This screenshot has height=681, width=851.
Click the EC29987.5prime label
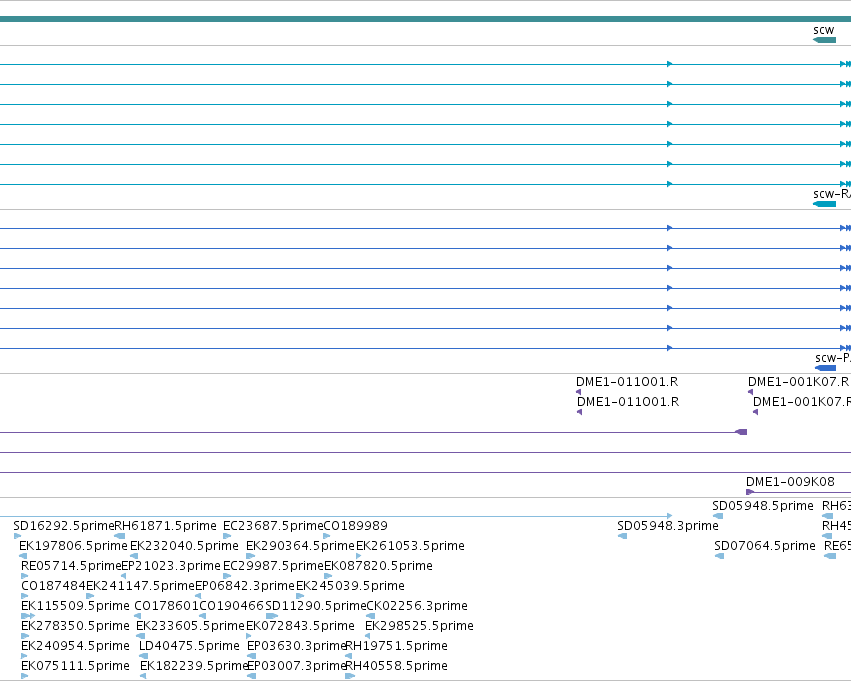point(274,566)
